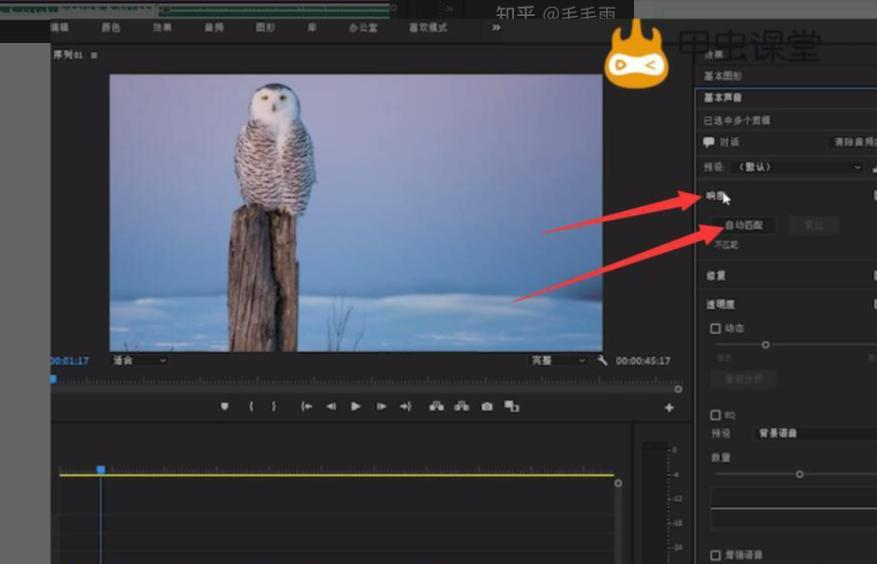Viewport: 877px width, 564px height.
Task: Click the Lift icon in transport controls
Action: 436,406
